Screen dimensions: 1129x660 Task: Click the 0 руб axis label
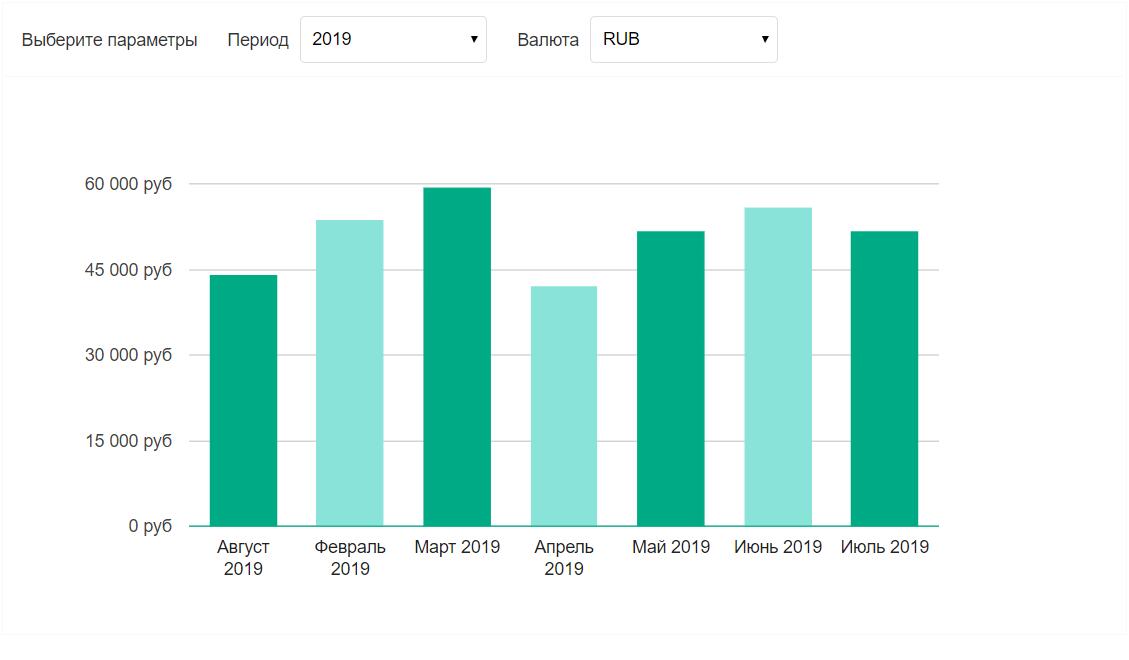coord(150,524)
